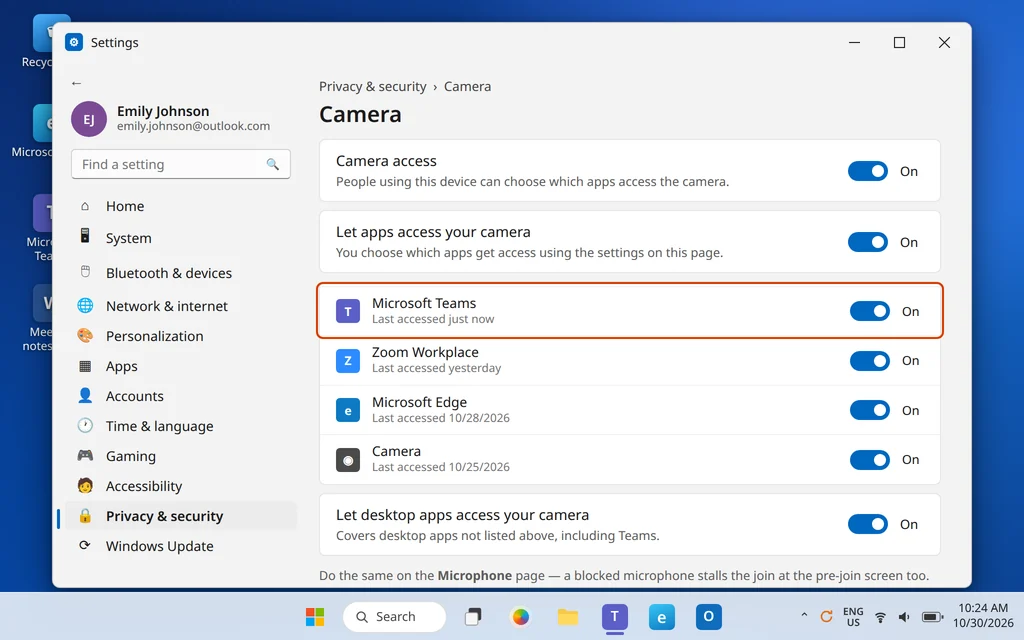This screenshot has width=1024, height=640.
Task: Click the Camera page heading
Action: [360, 115]
